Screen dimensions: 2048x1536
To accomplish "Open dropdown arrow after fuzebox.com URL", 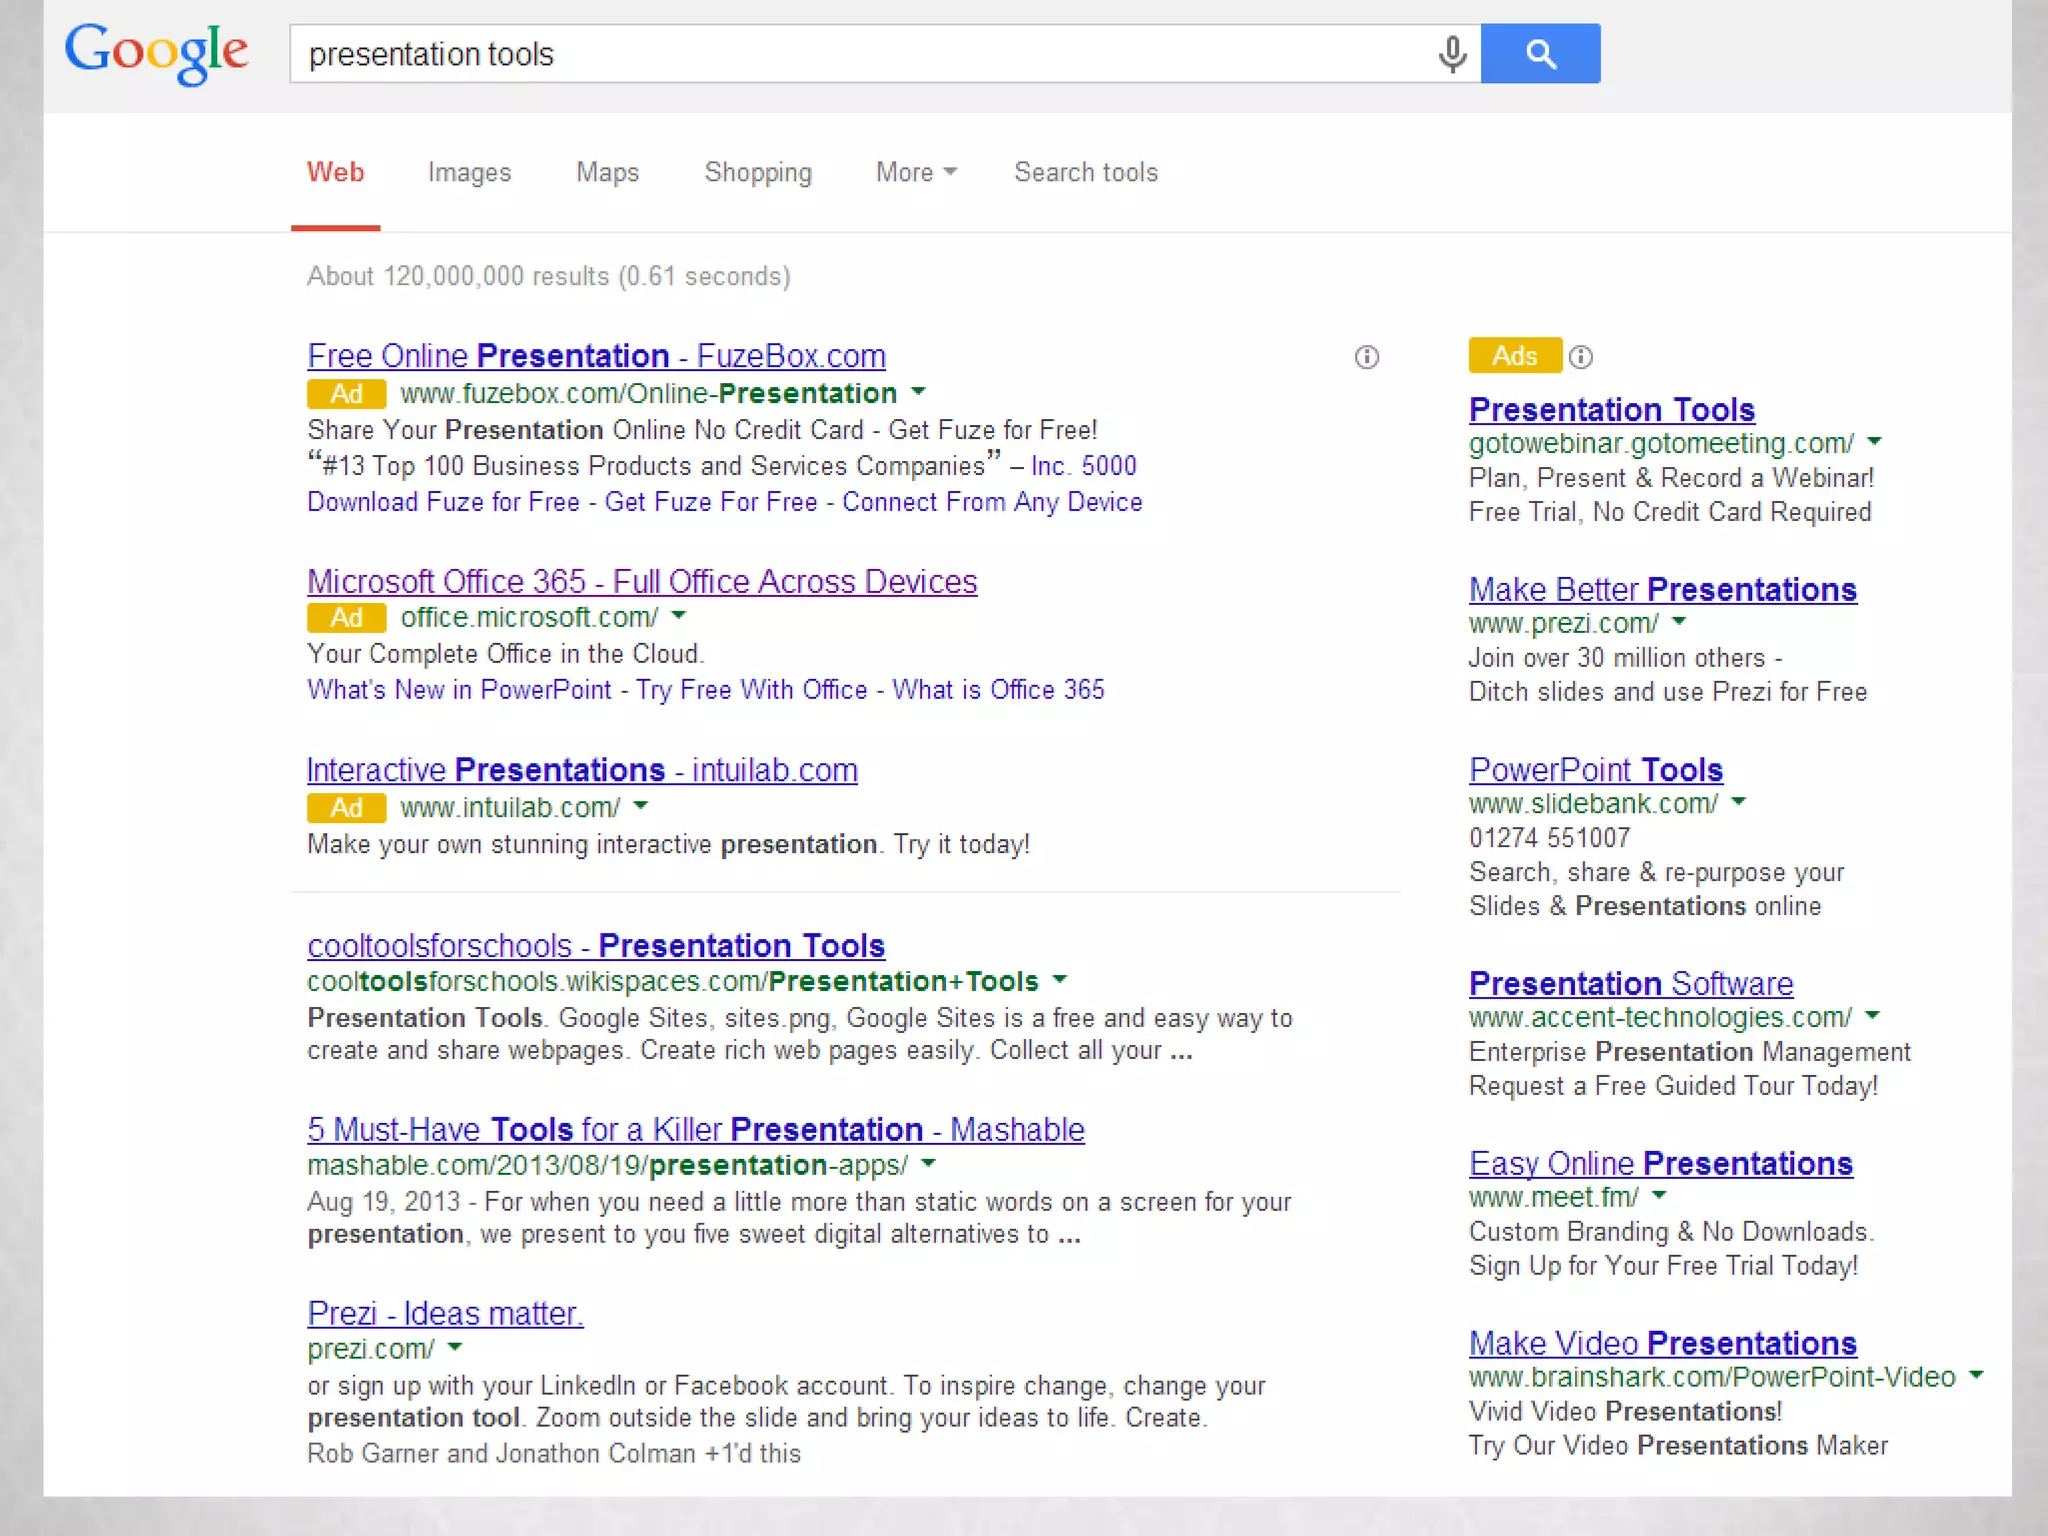I will pos(919,392).
